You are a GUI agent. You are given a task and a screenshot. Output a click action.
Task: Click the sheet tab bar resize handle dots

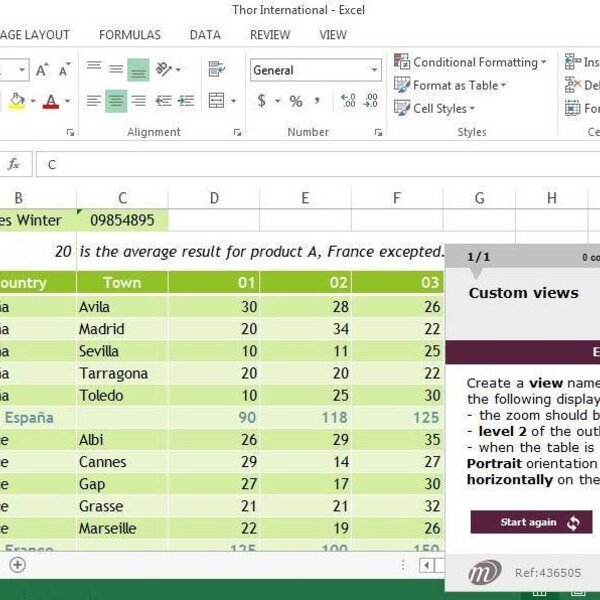(x=403, y=565)
